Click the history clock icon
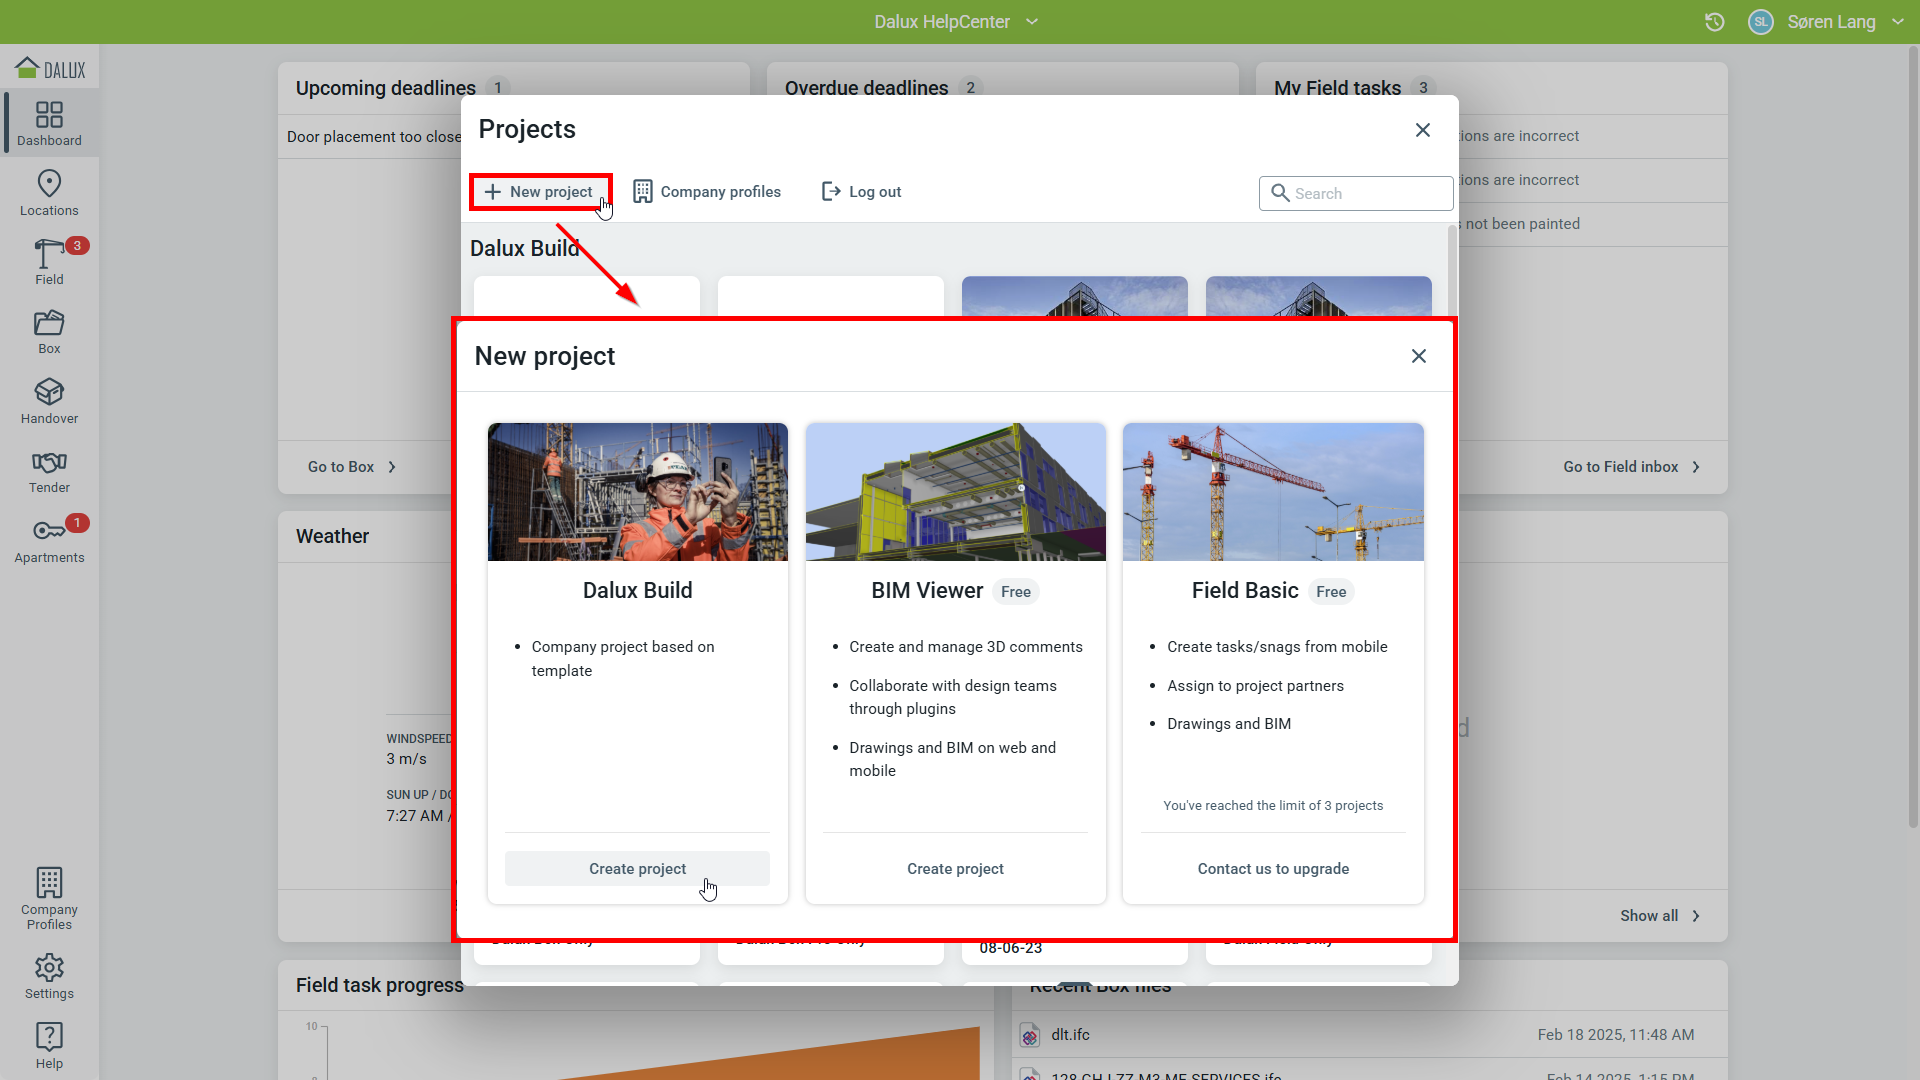 coord(1714,22)
